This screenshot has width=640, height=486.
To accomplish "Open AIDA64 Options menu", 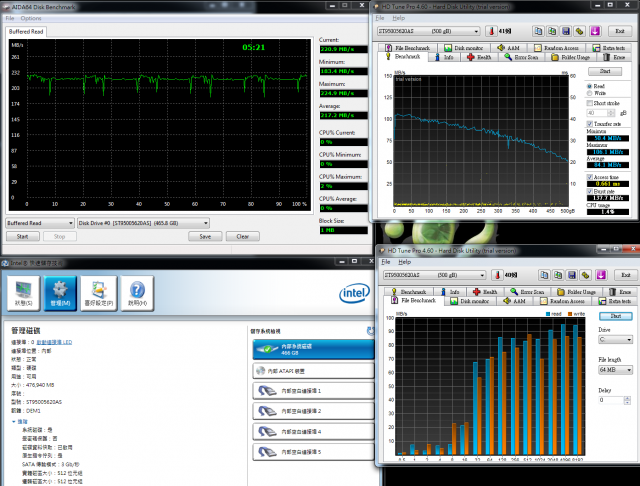I will pyautogui.click(x=31, y=18).
